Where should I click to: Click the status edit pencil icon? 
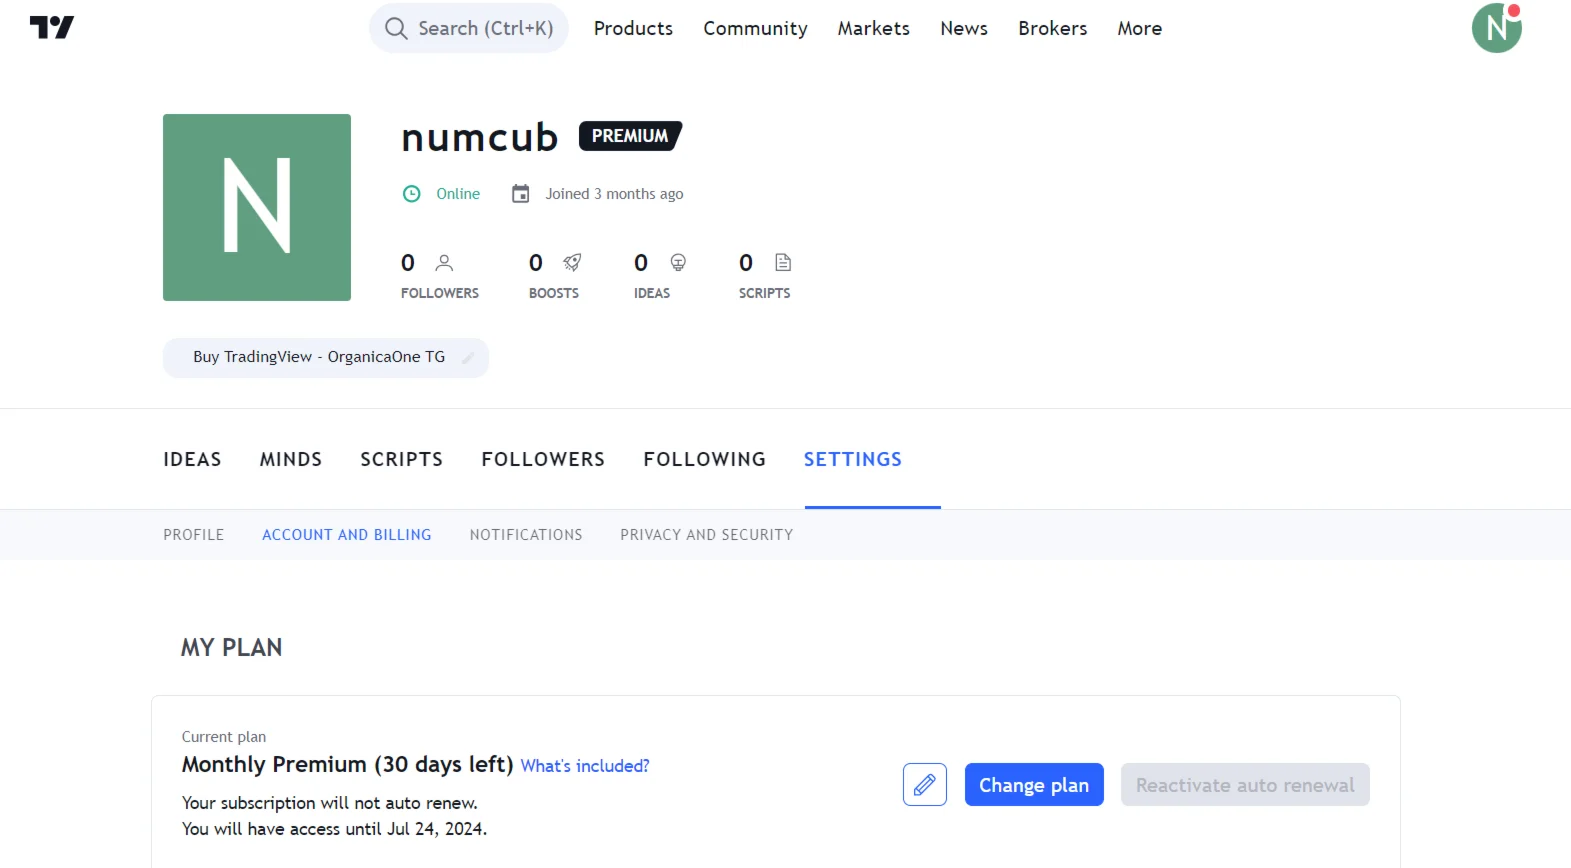coord(467,358)
